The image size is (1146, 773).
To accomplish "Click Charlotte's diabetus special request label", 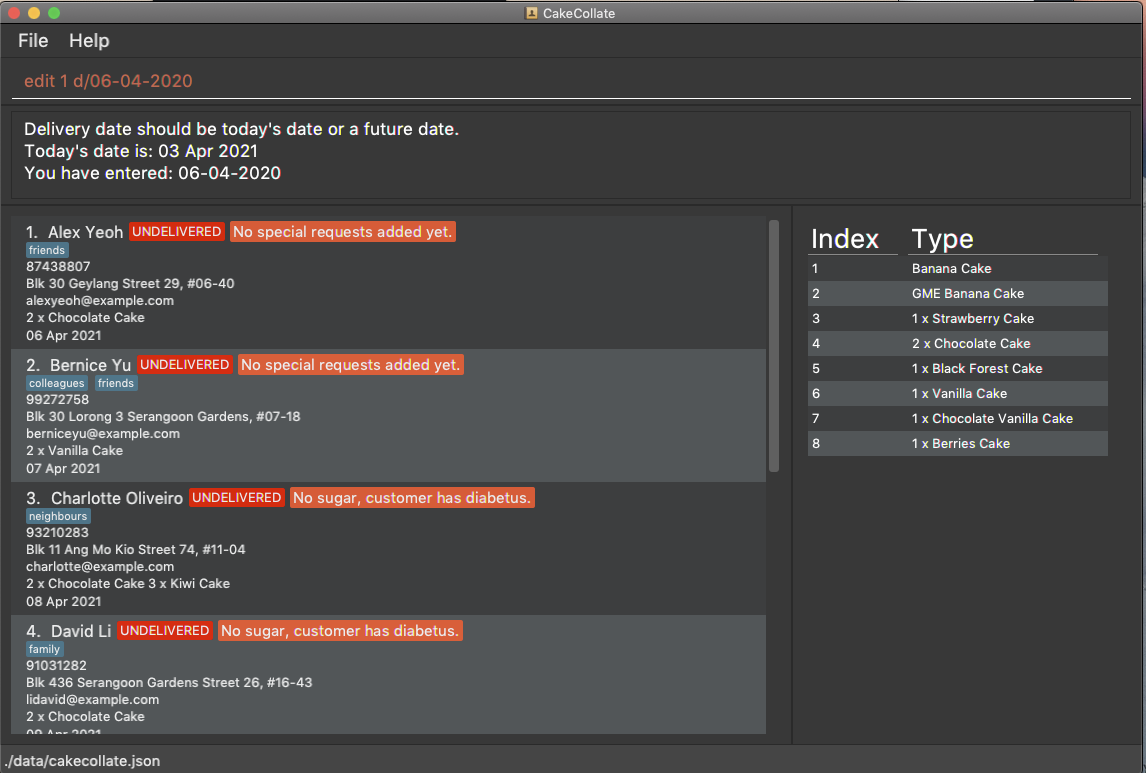I will [x=412, y=498].
